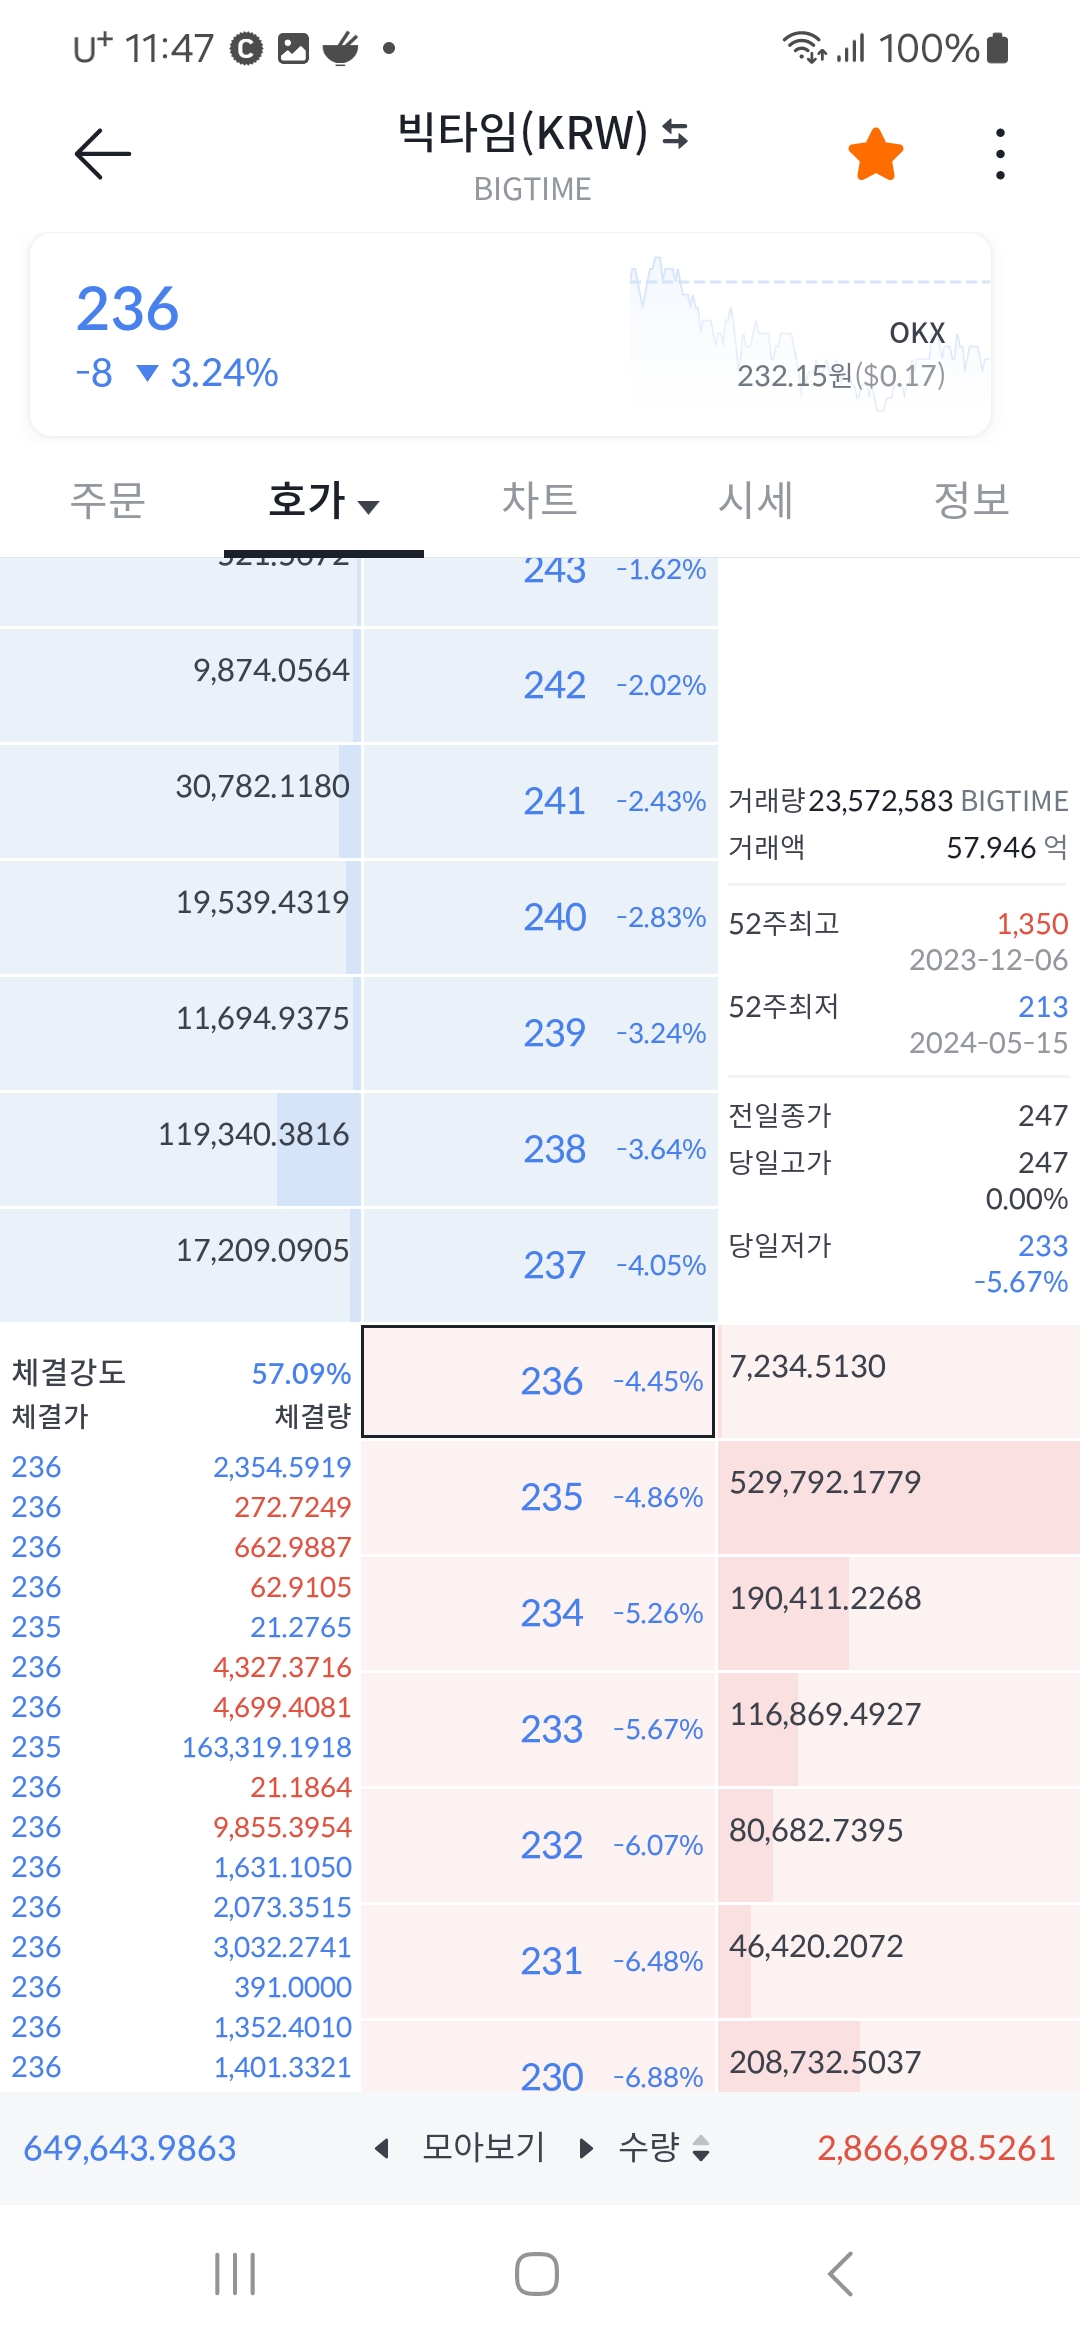Tap ask quantity 9,874.0564
Screen dimensions: 1080x2340
pyautogui.click(x=271, y=671)
